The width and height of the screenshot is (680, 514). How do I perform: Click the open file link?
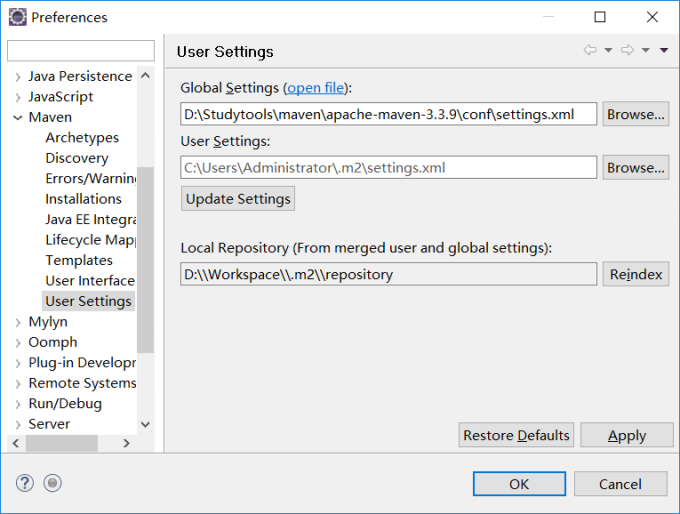coord(316,88)
